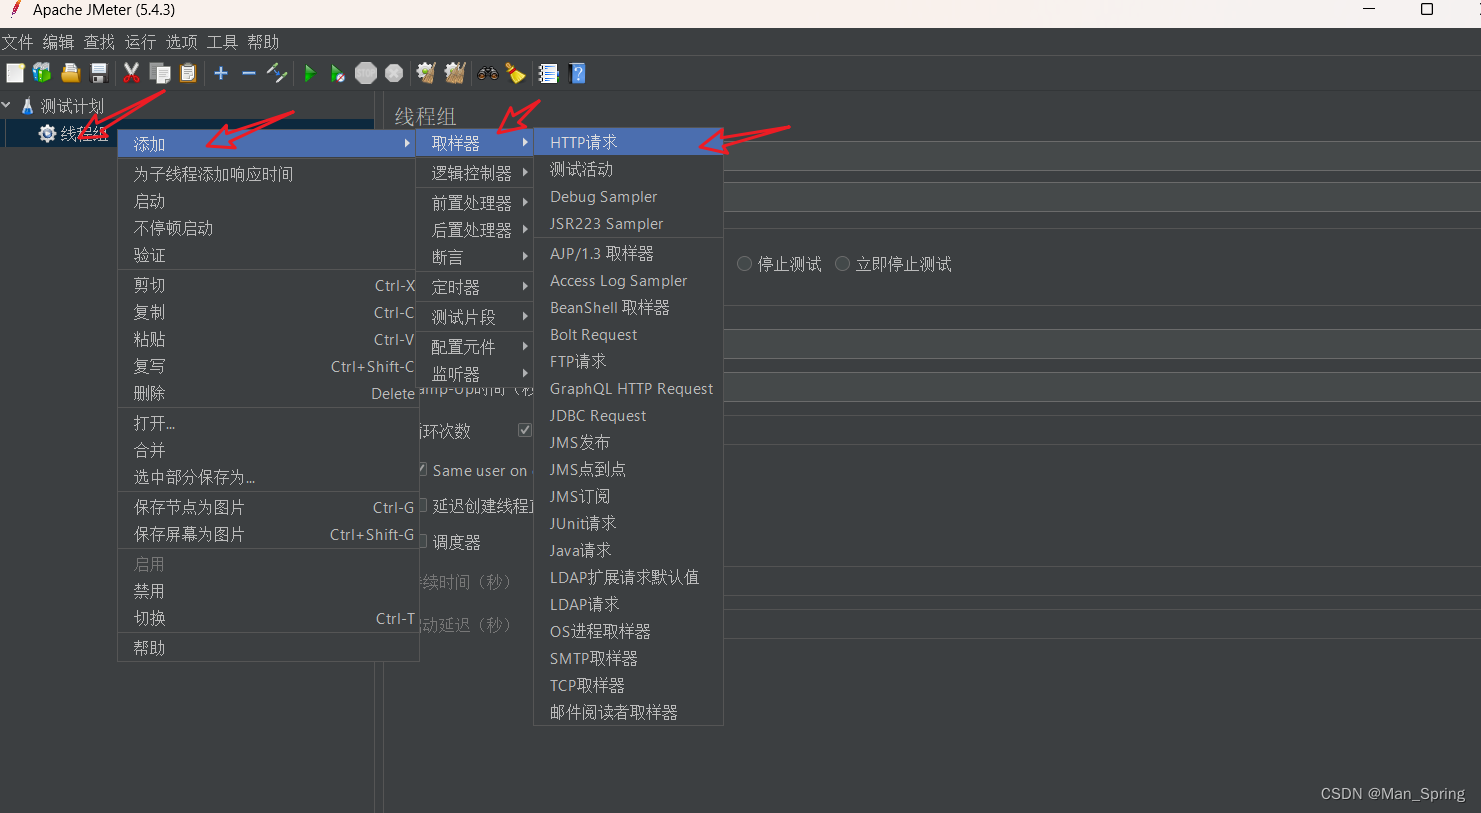Viewport: 1481px width, 813px height.
Task: Click the 循环次数 value input field
Action: point(1101,430)
